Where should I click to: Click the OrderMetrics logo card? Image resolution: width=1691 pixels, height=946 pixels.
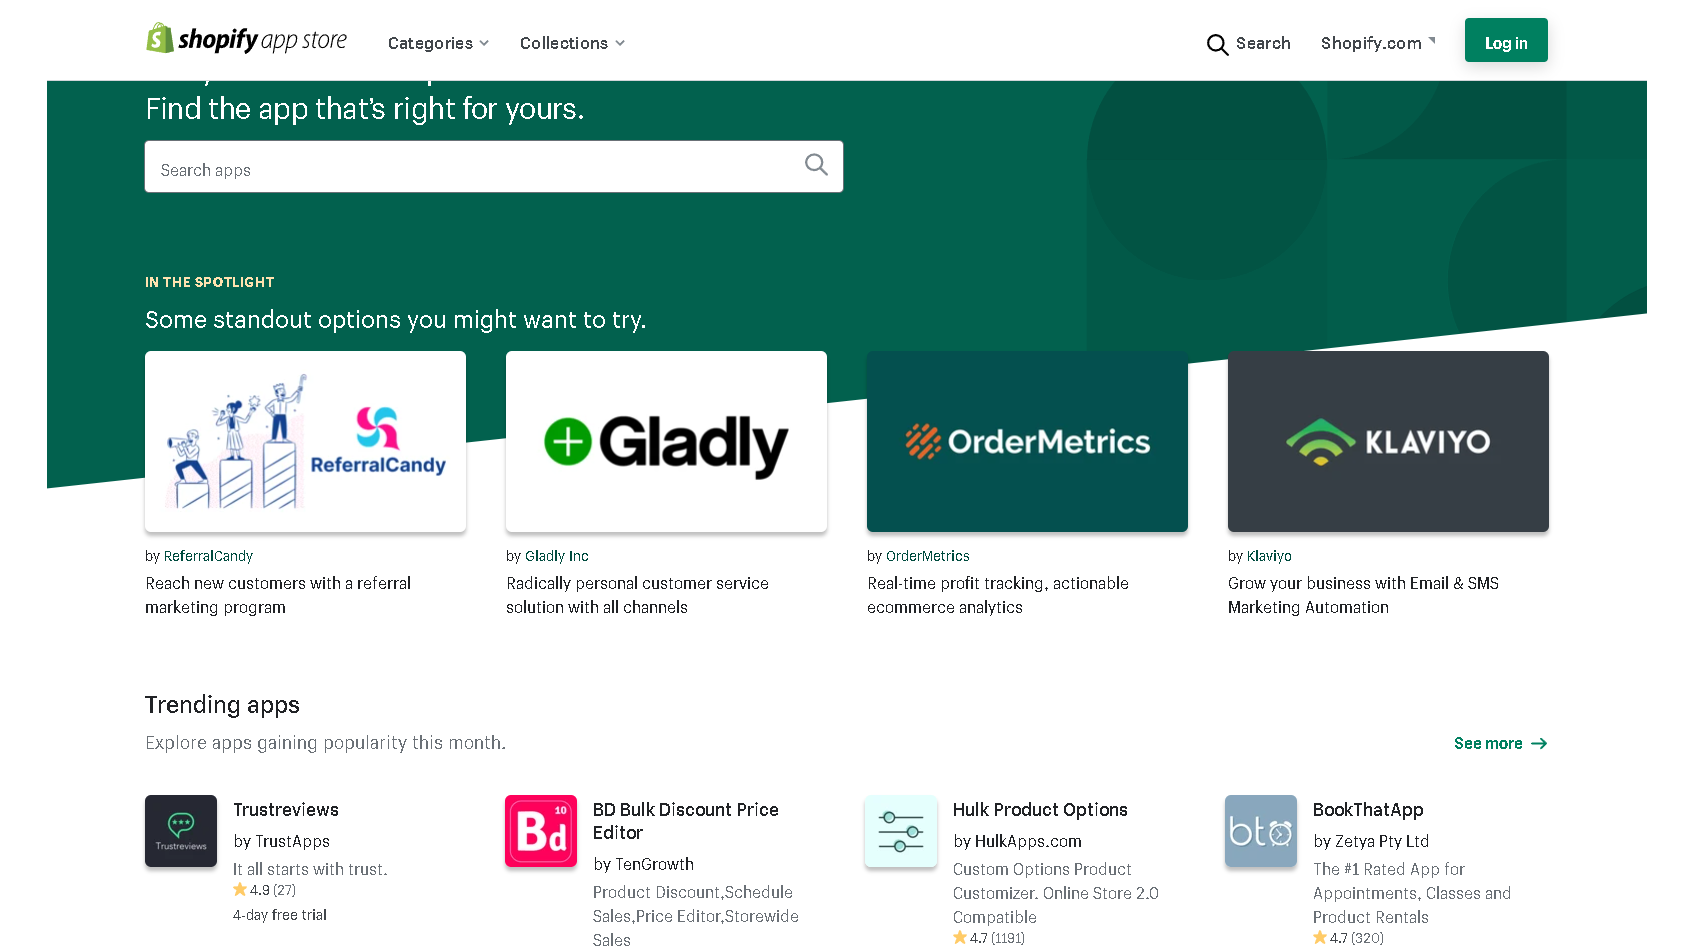point(1027,441)
